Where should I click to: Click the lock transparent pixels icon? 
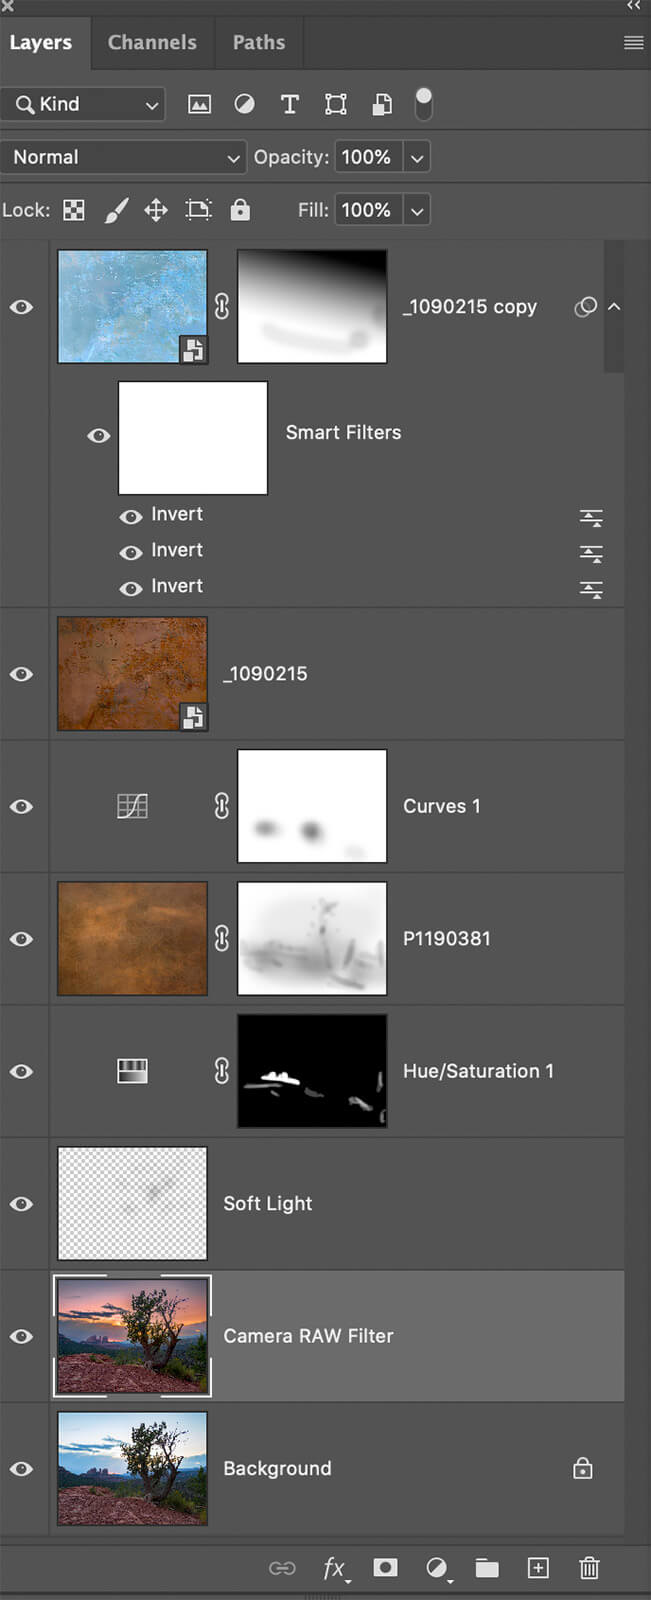(x=74, y=210)
